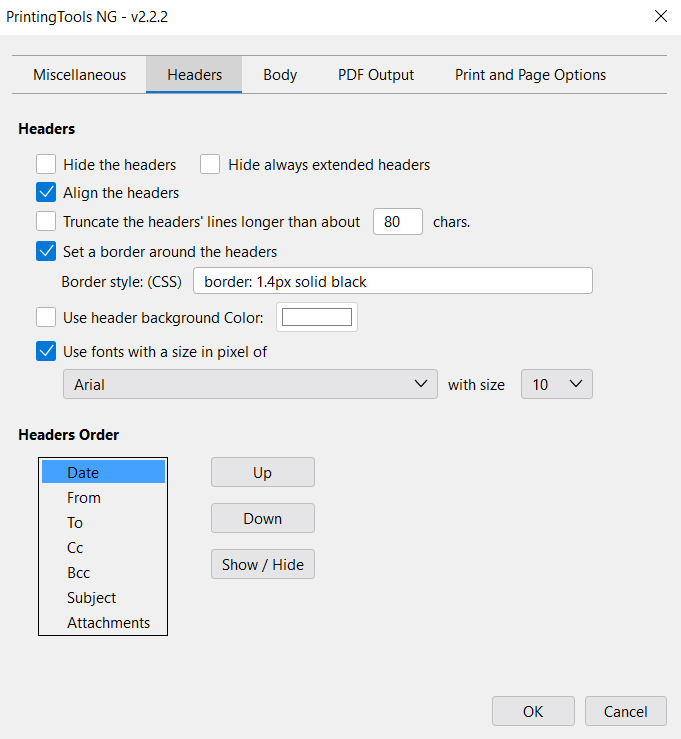The image size is (681, 739).
Task: Open the Arial font family dropdown
Action: pos(250,384)
